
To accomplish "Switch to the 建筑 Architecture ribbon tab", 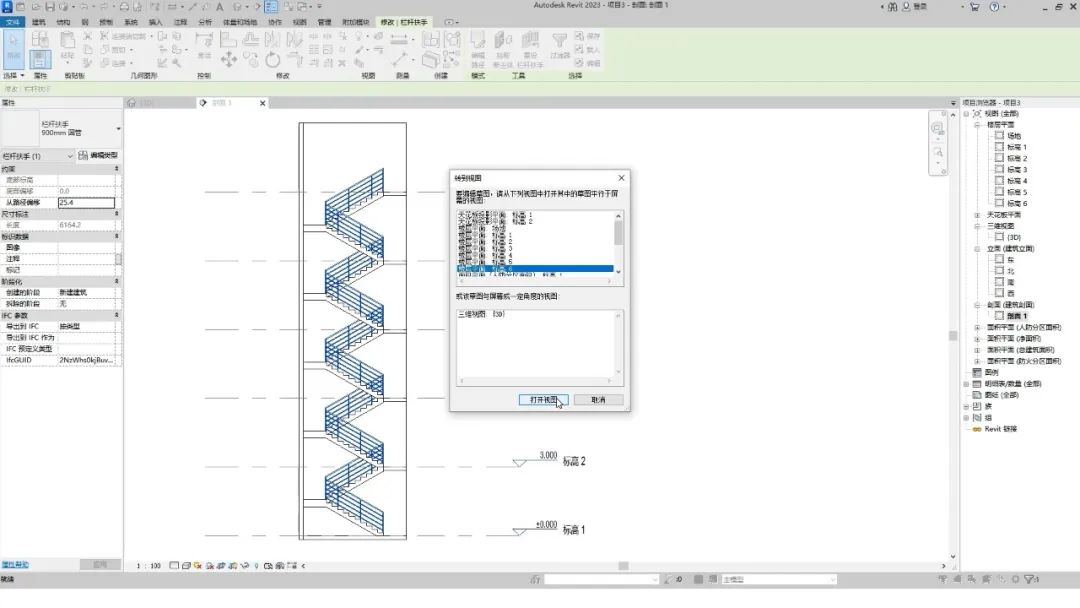I will (39, 21).
